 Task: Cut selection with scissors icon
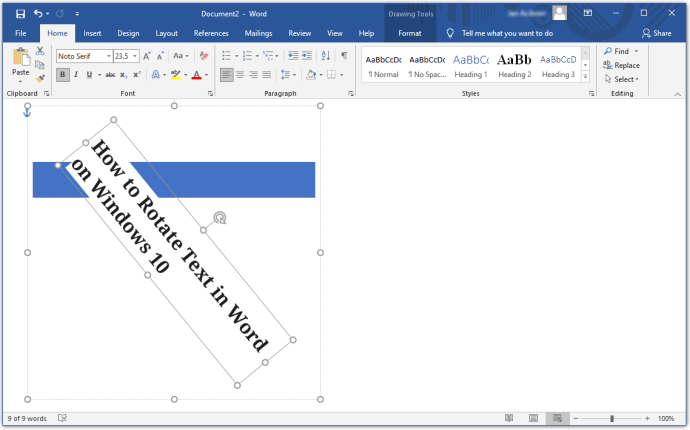tap(40, 51)
